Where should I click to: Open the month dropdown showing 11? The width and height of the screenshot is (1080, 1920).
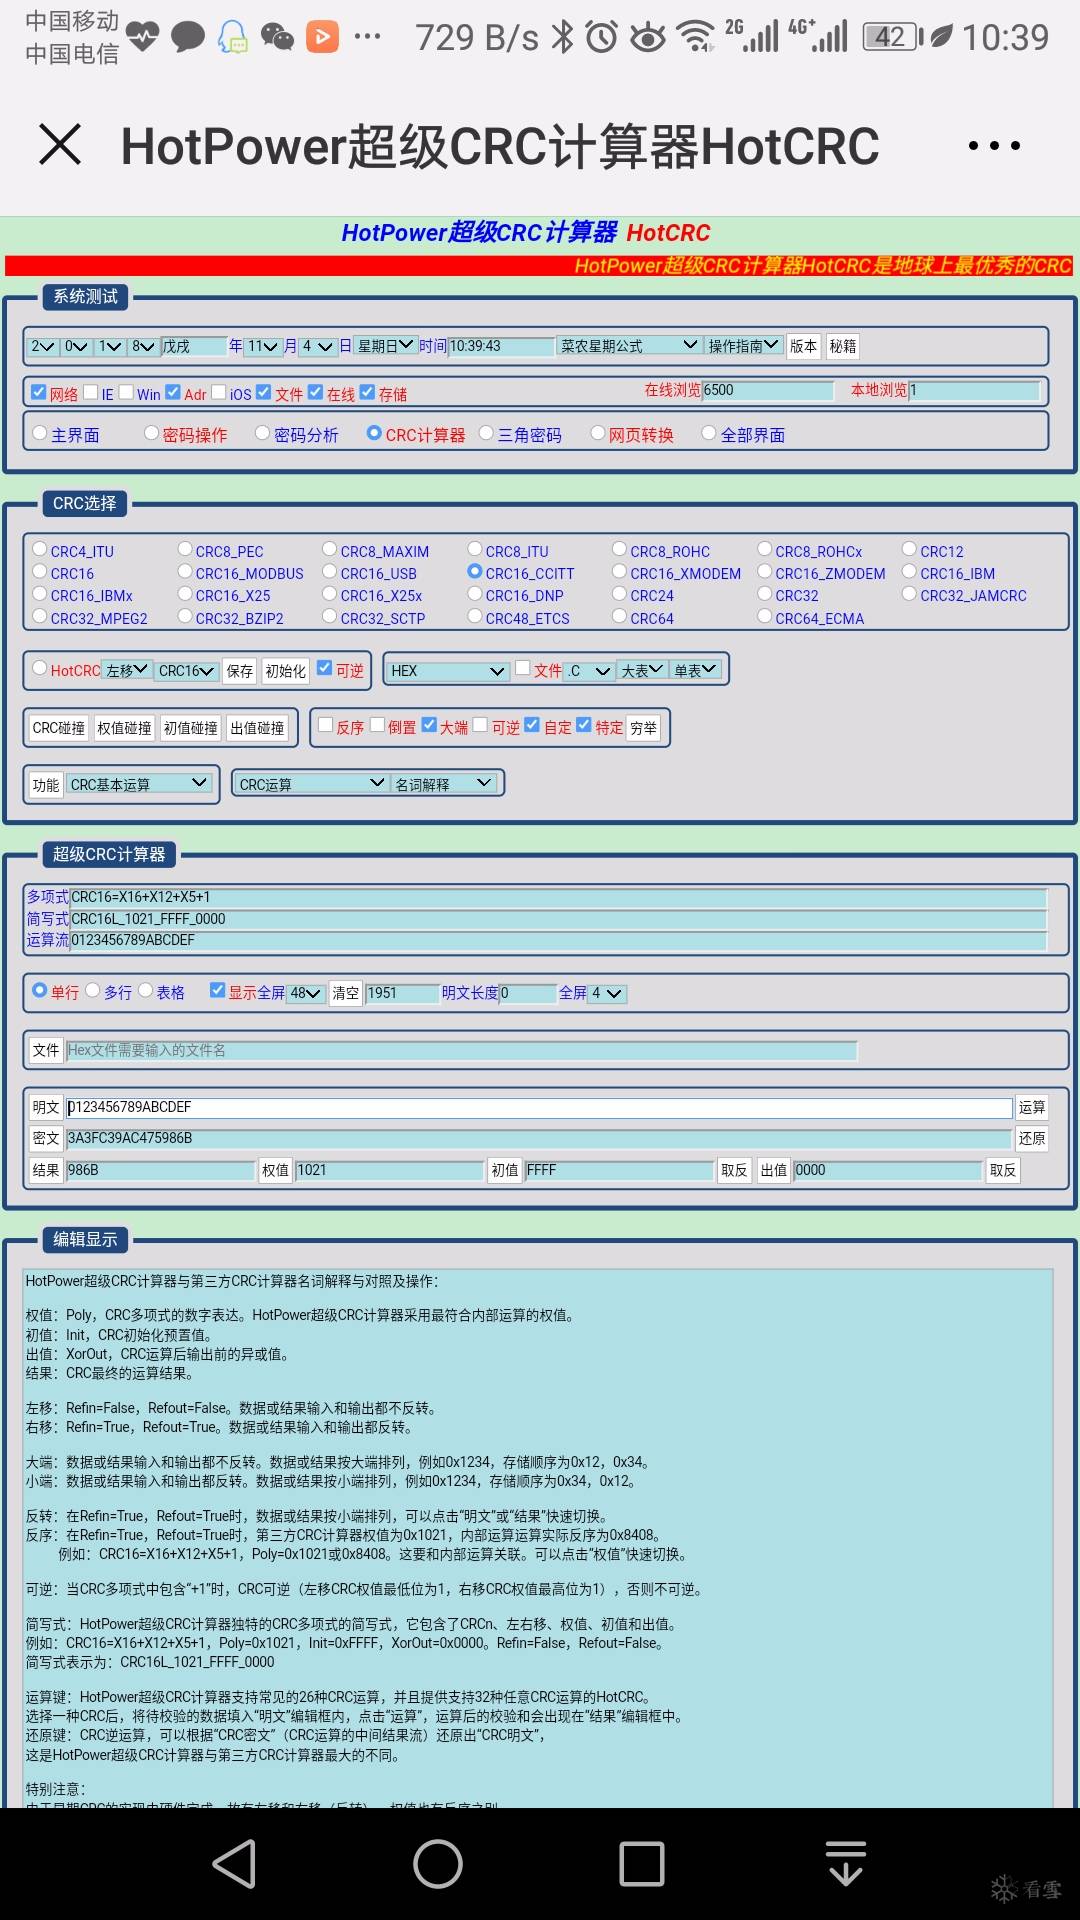[x=263, y=346]
